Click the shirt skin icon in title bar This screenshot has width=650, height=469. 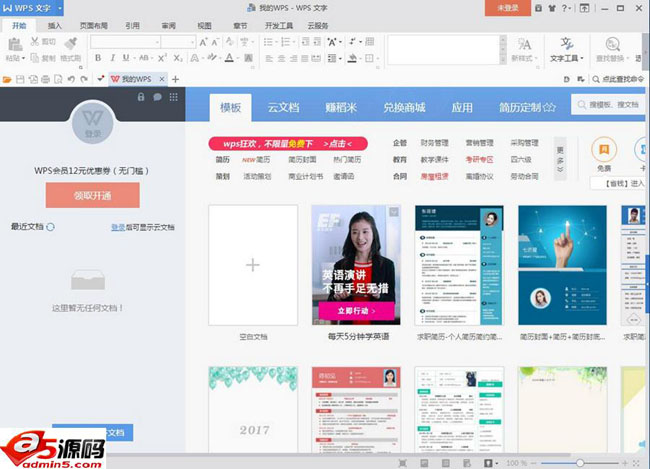tap(552, 8)
